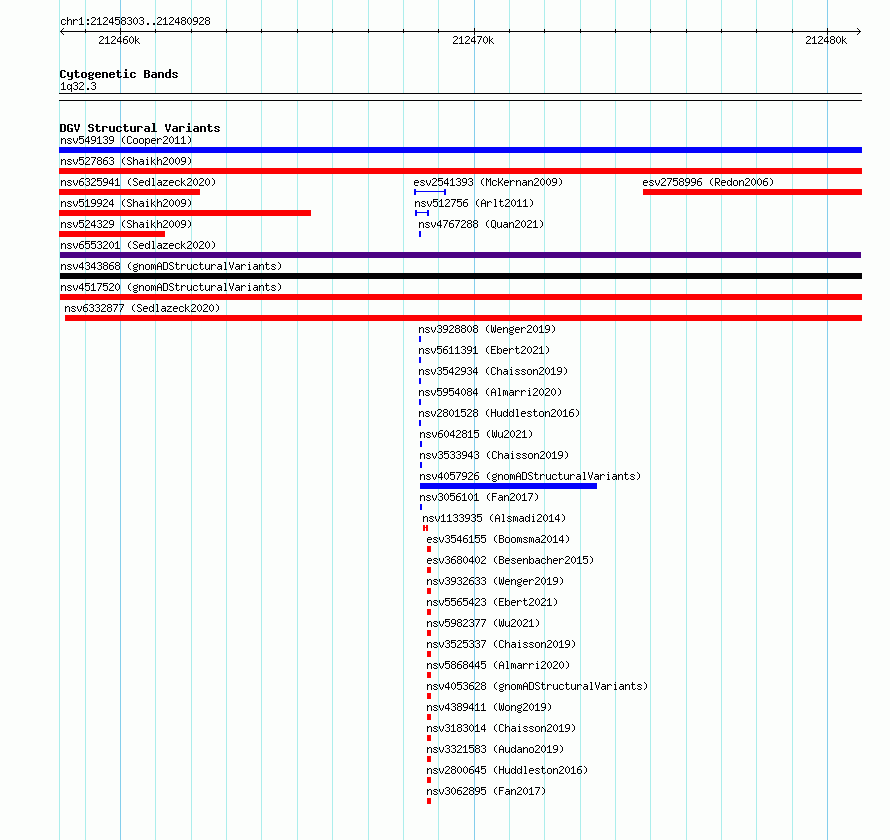
Task: Click the DGV Structural Variants track title
Action: pos(140,128)
